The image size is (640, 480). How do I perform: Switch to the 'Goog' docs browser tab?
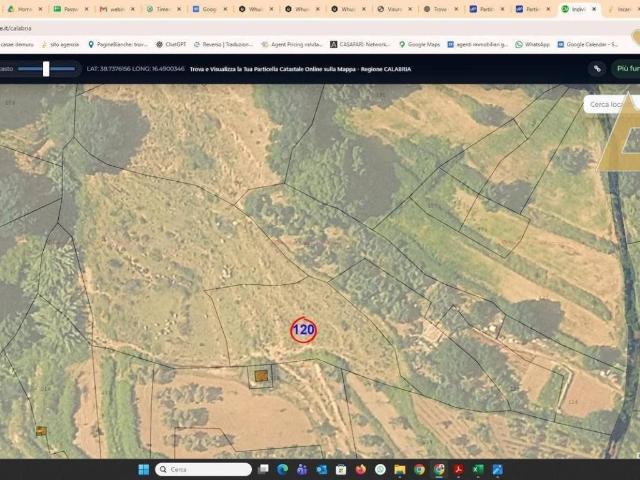point(204,9)
